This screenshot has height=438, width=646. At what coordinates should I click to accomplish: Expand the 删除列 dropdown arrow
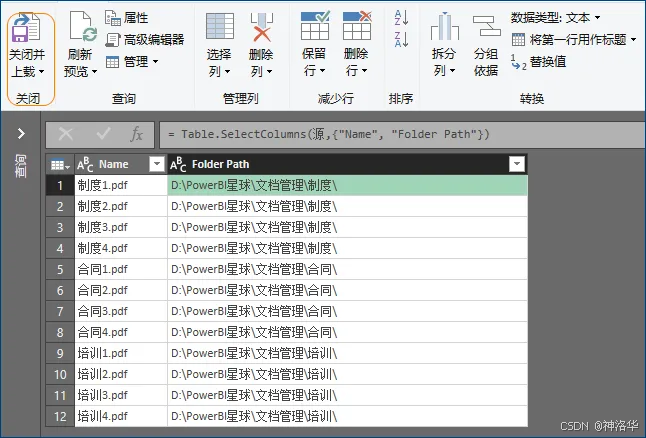tap(269, 72)
